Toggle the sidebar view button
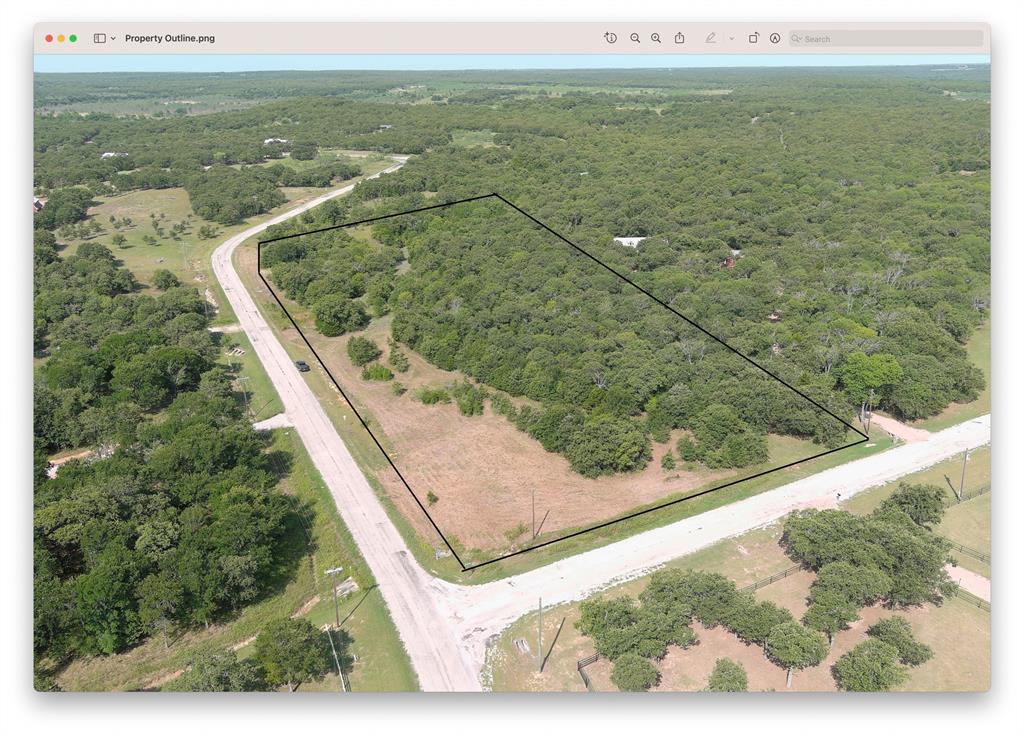1024x736 pixels. tap(99, 38)
